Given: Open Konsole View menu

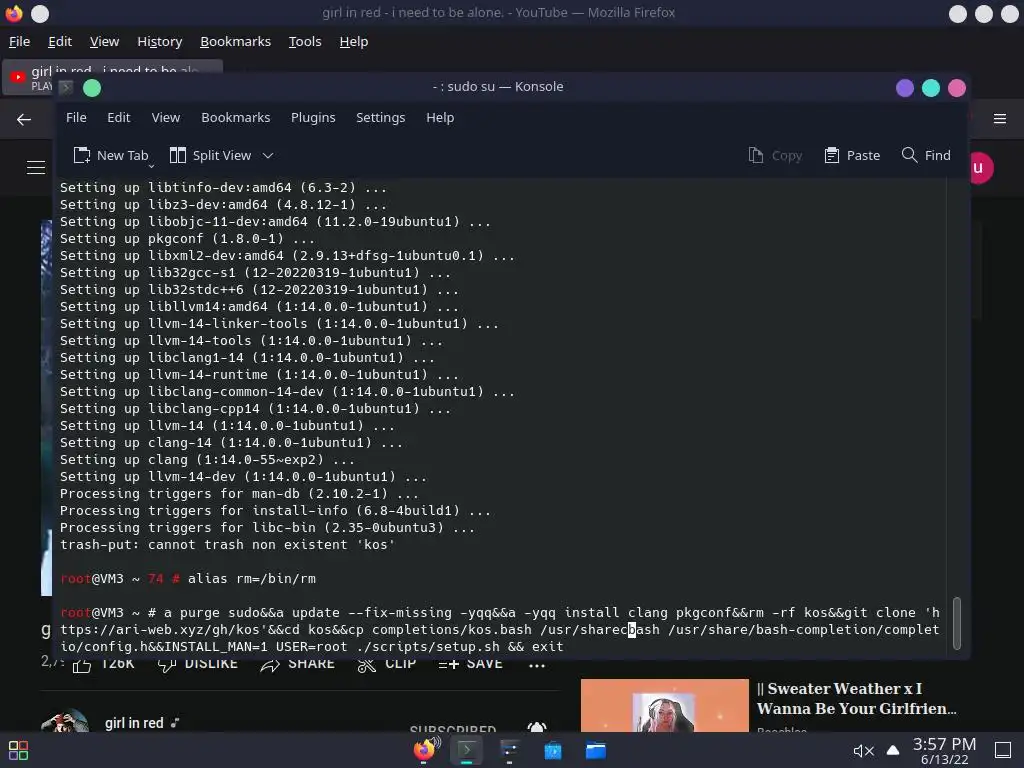Looking at the screenshot, I should pos(165,118).
